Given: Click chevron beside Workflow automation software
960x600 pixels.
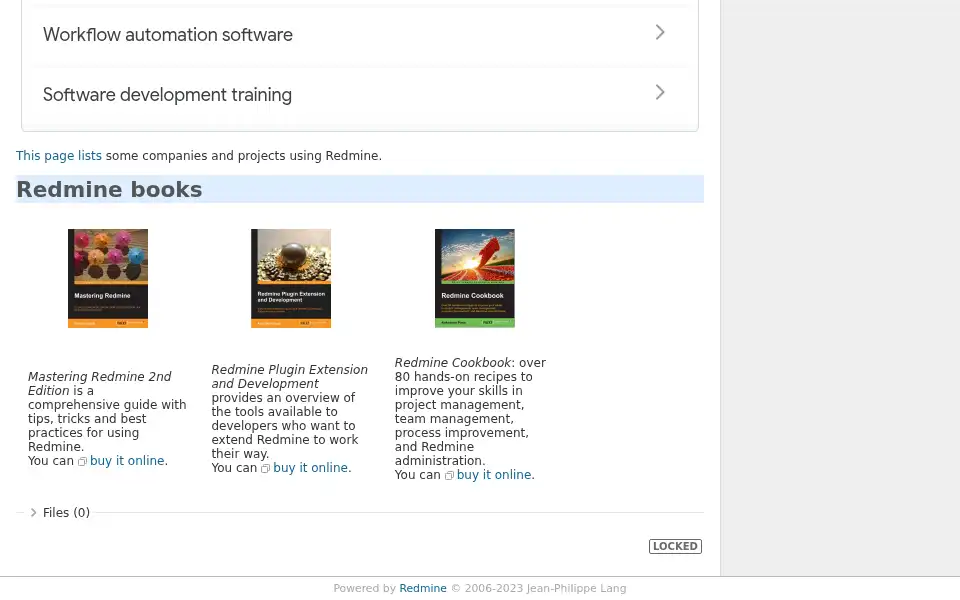Looking at the screenshot, I should pyautogui.click(x=659, y=32).
